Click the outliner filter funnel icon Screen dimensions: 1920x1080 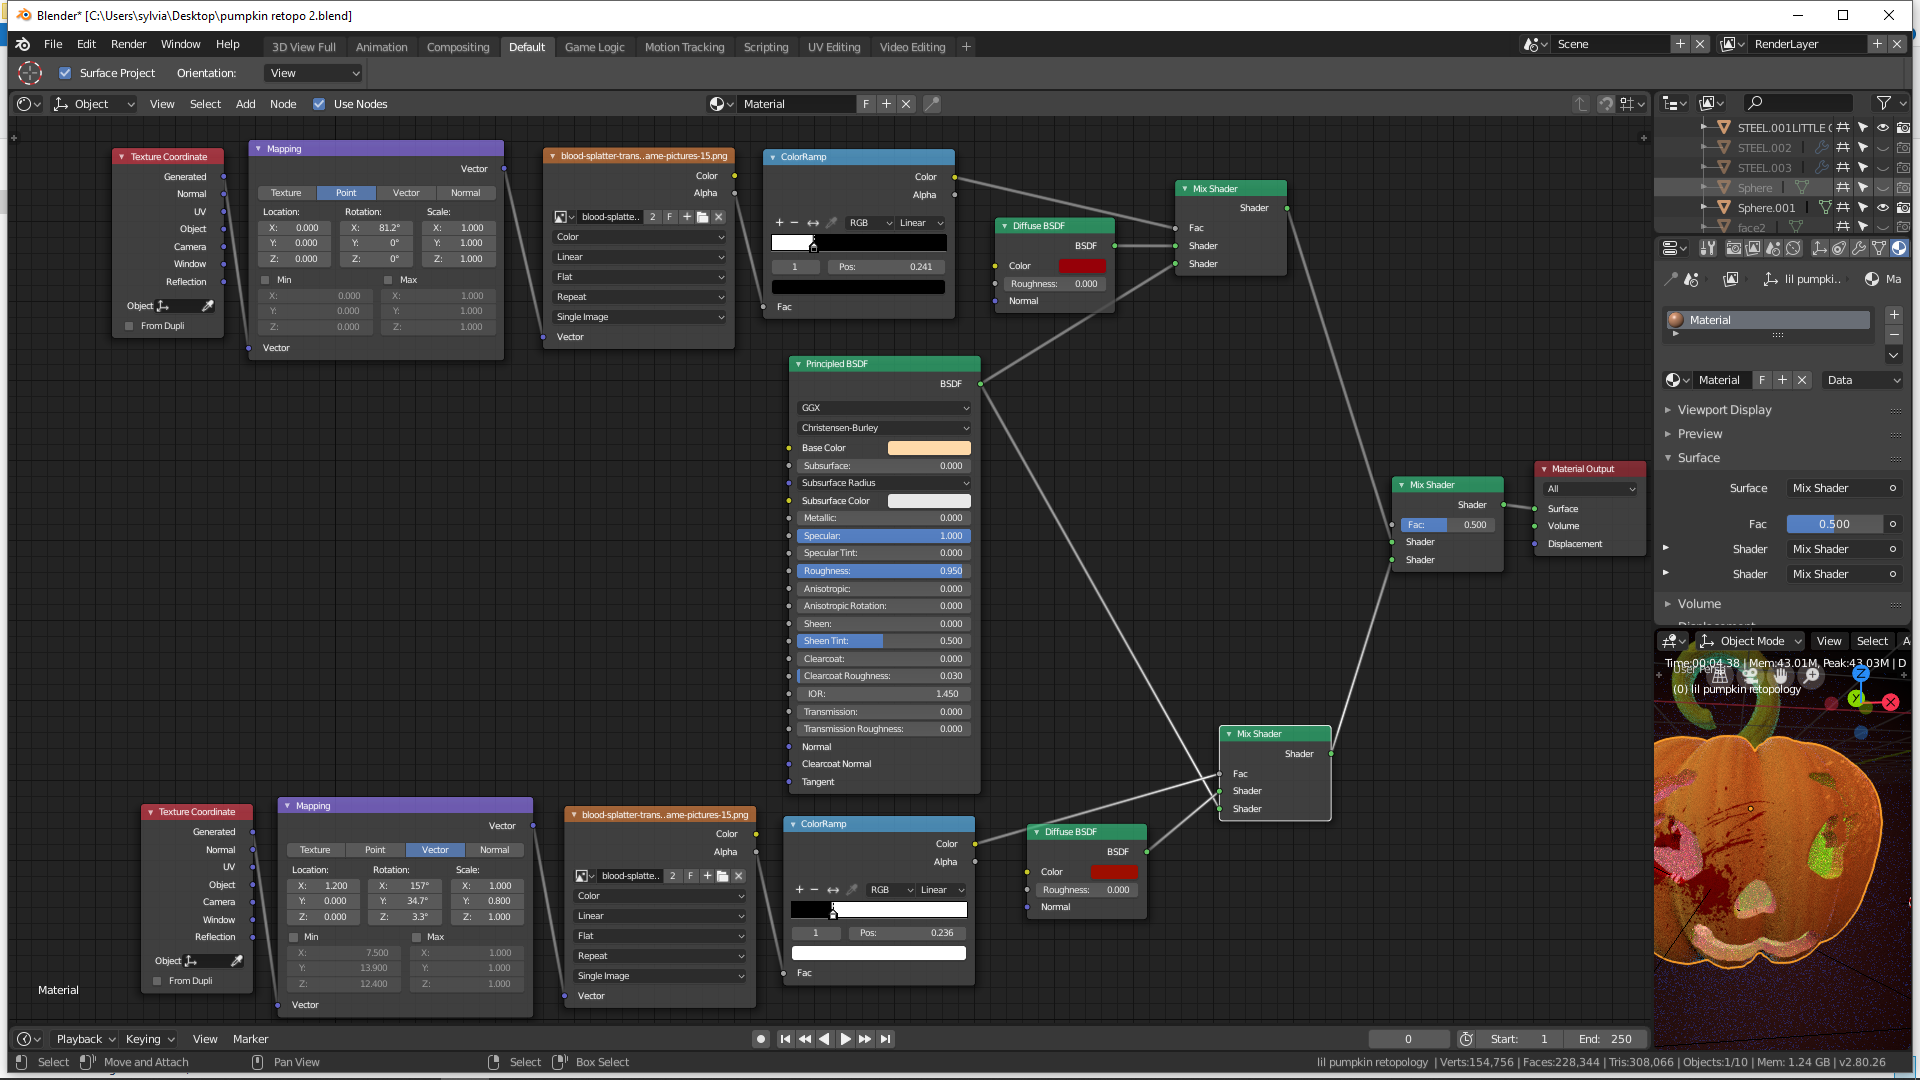click(x=1884, y=103)
